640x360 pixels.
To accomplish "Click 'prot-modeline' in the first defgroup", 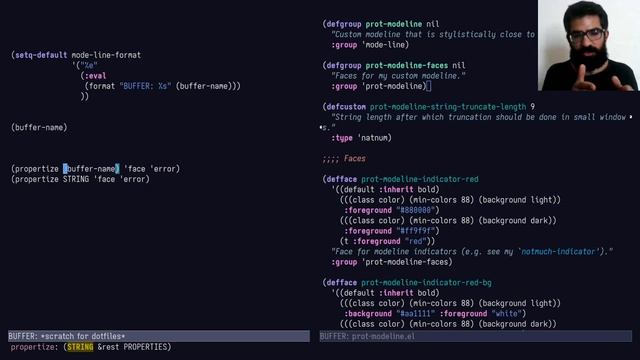I will pyautogui.click(x=393, y=24).
